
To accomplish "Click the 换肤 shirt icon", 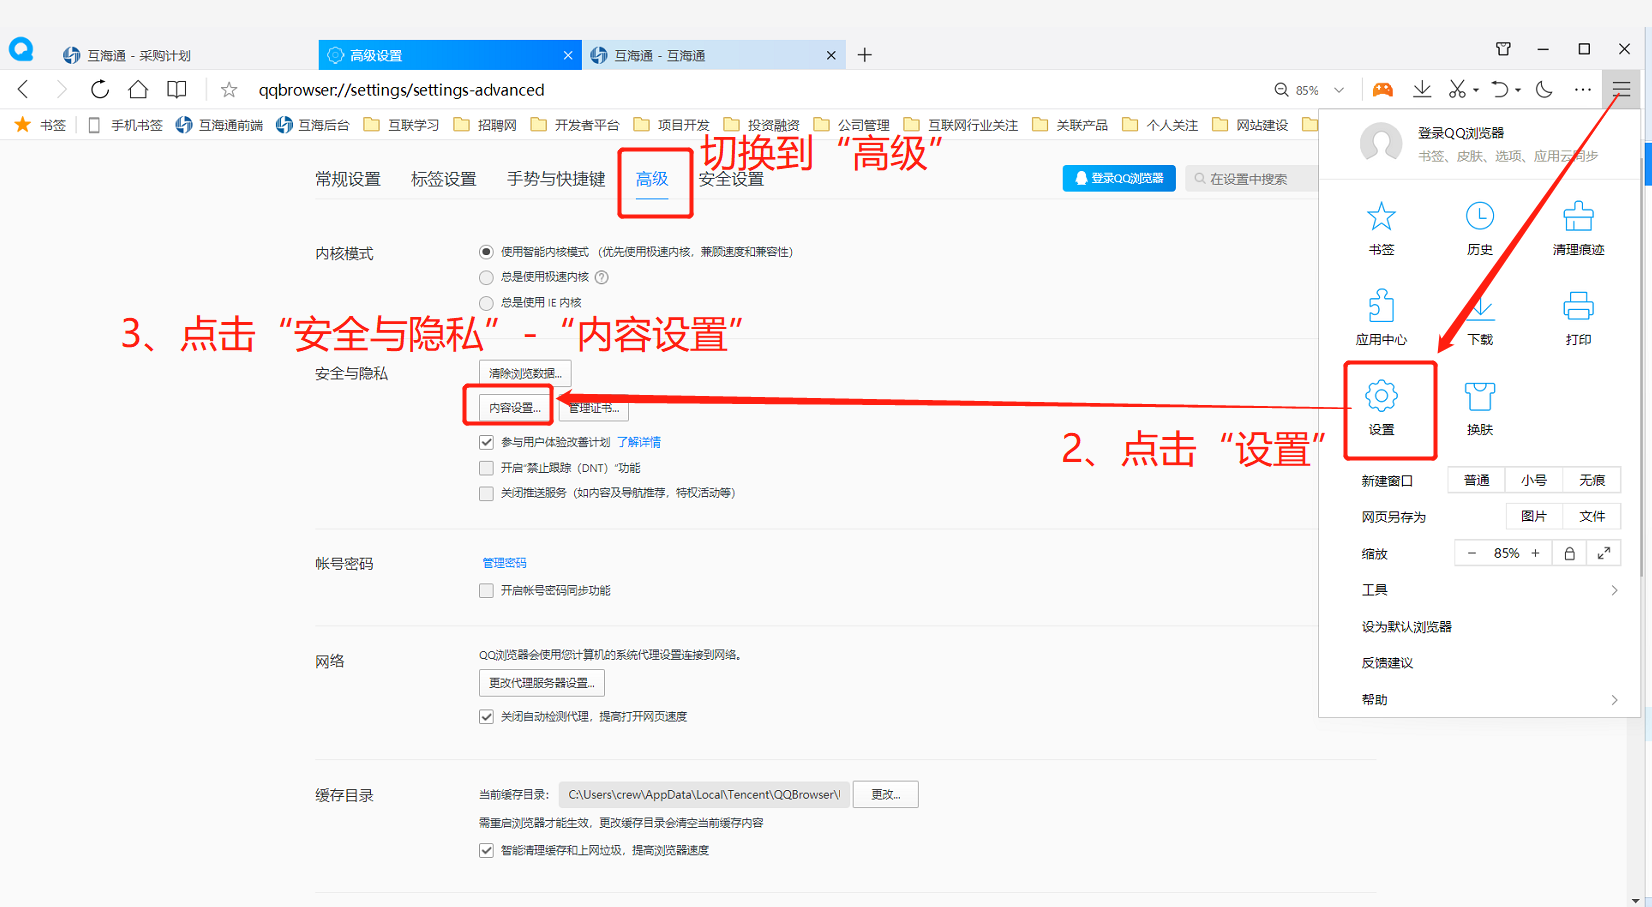I will 1480,408.
